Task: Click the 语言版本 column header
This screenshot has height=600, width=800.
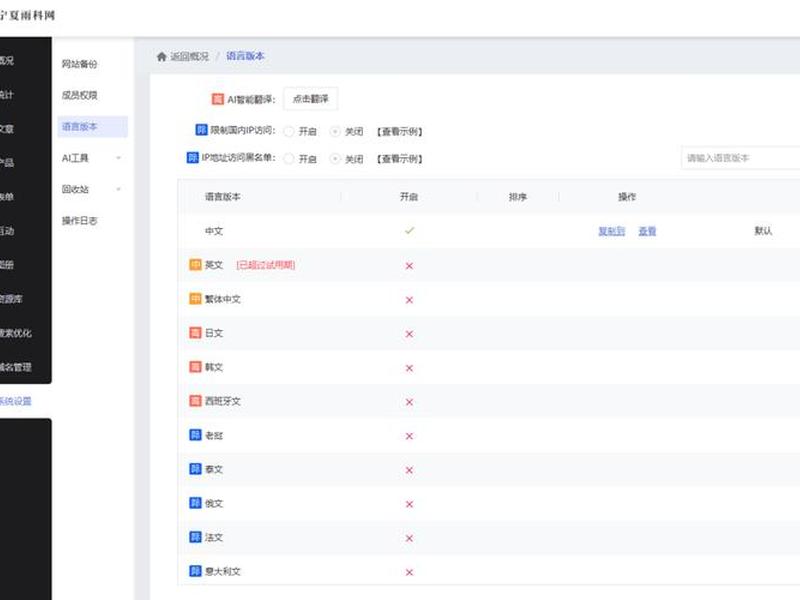Action: [x=222, y=197]
